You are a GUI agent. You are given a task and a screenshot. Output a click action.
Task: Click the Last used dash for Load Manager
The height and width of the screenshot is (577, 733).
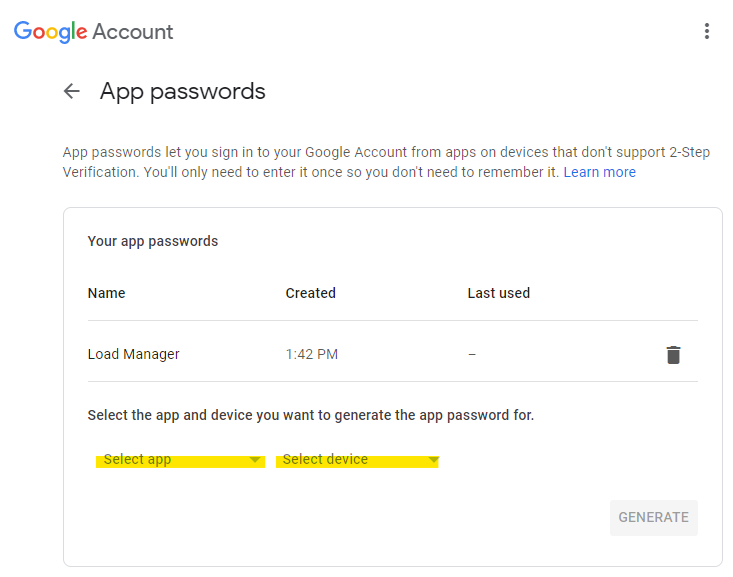[x=472, y=355]
